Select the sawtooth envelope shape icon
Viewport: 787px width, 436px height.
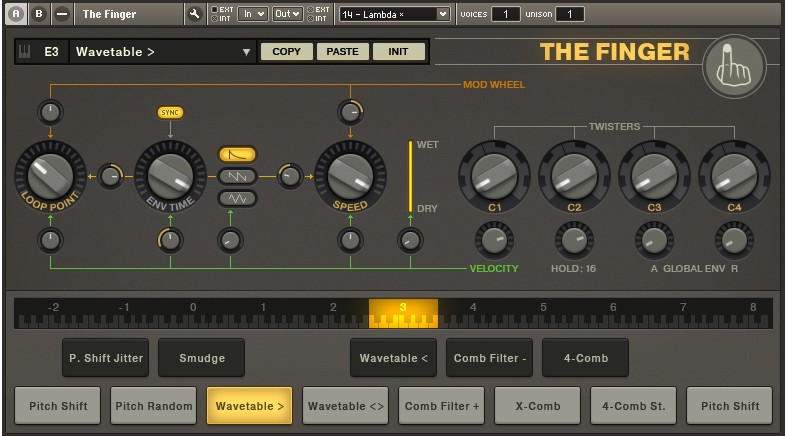click(x=237, y=176)
